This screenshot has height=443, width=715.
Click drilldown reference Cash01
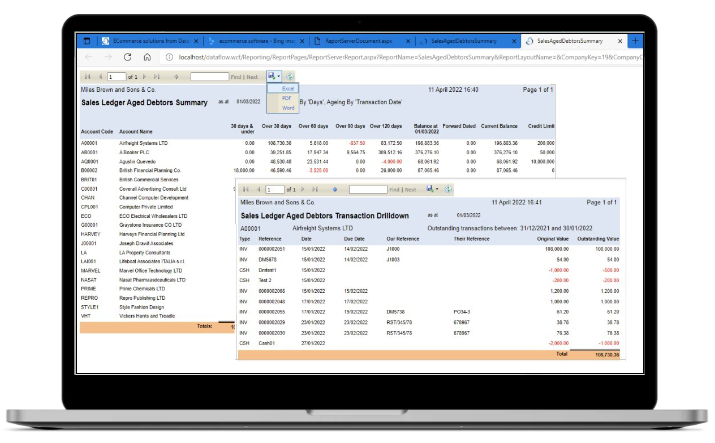[267, 343]
